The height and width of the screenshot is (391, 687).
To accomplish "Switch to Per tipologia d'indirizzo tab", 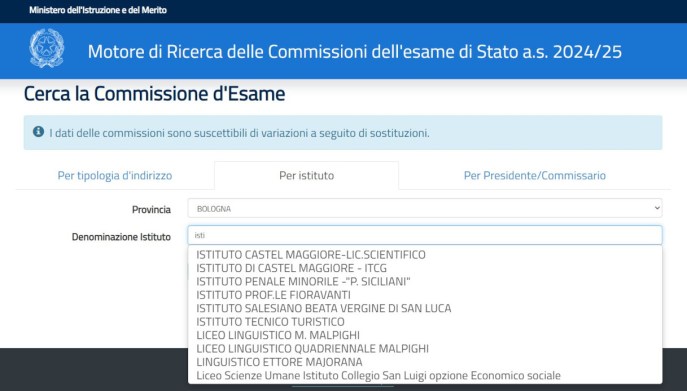I will click(x=115, y=175).
